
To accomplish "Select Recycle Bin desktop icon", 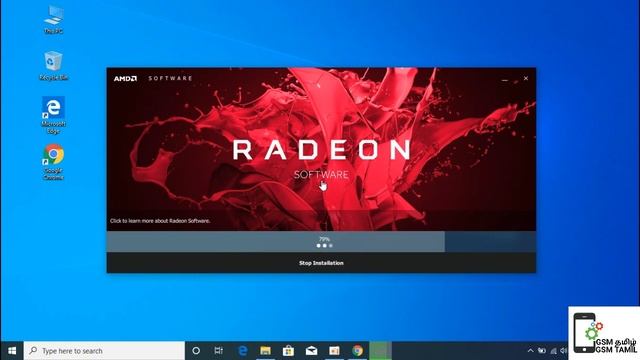I will (x=53, y=66).
